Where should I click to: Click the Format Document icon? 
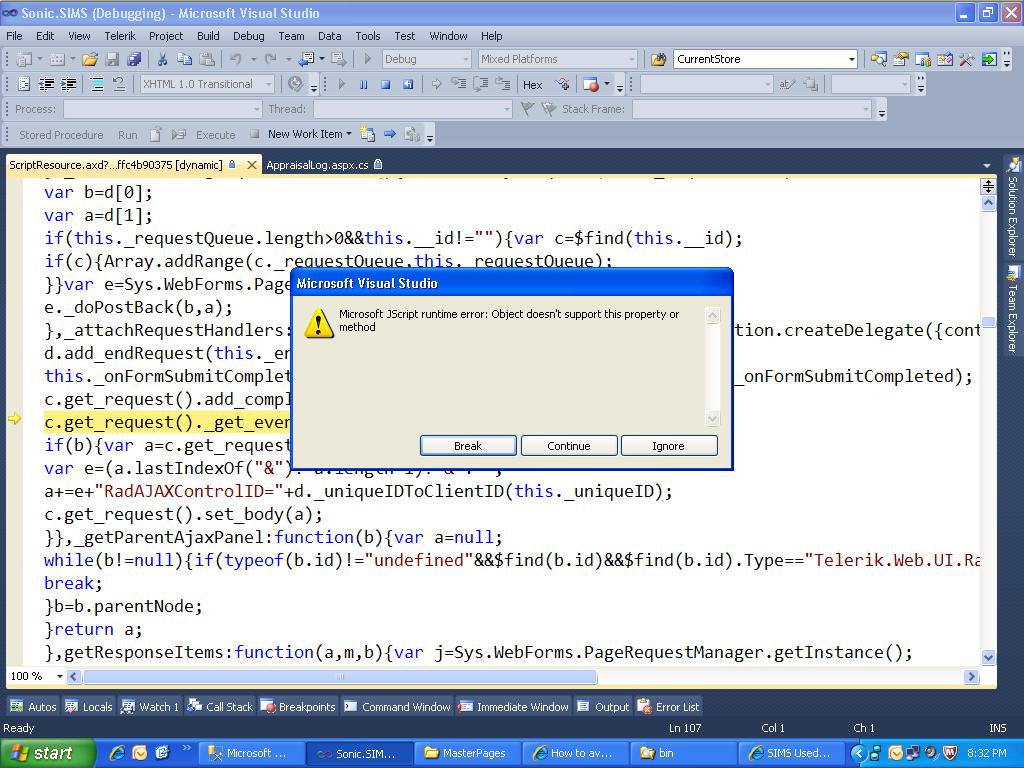(24, 84)
